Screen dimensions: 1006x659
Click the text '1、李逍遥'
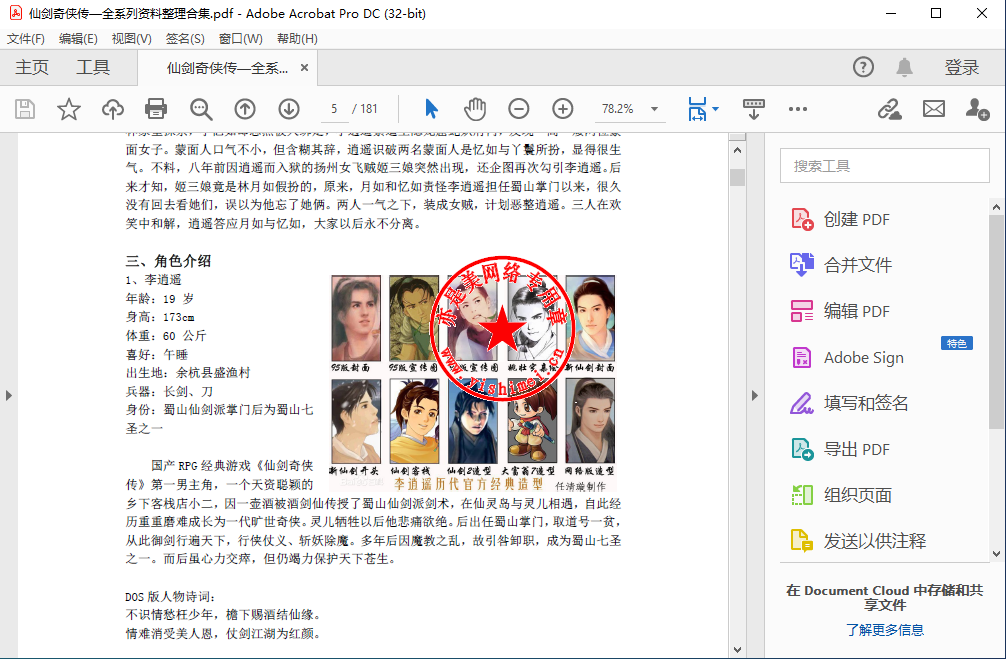[153, 280]
